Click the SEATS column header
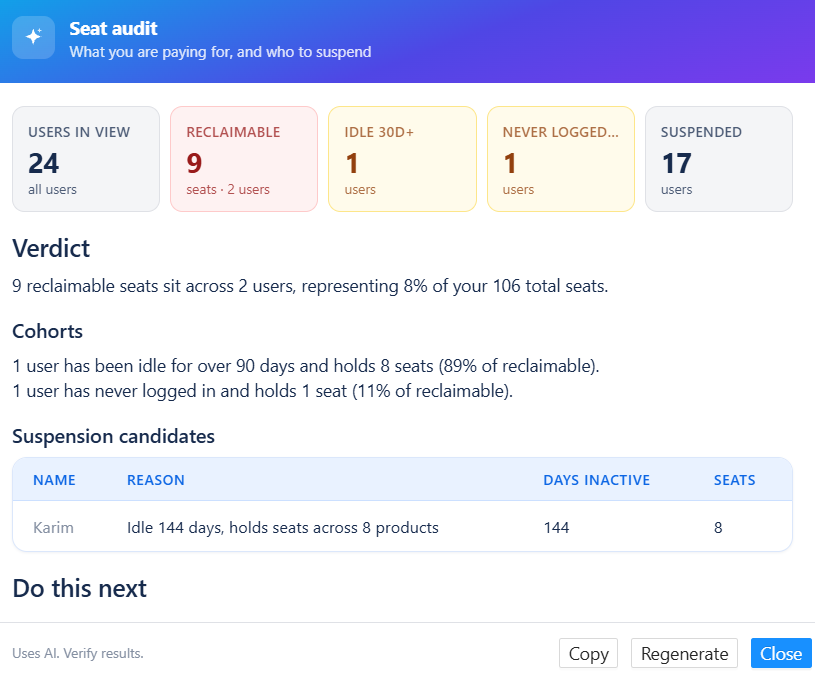This screenshot has width=815, height=679. 734,480
